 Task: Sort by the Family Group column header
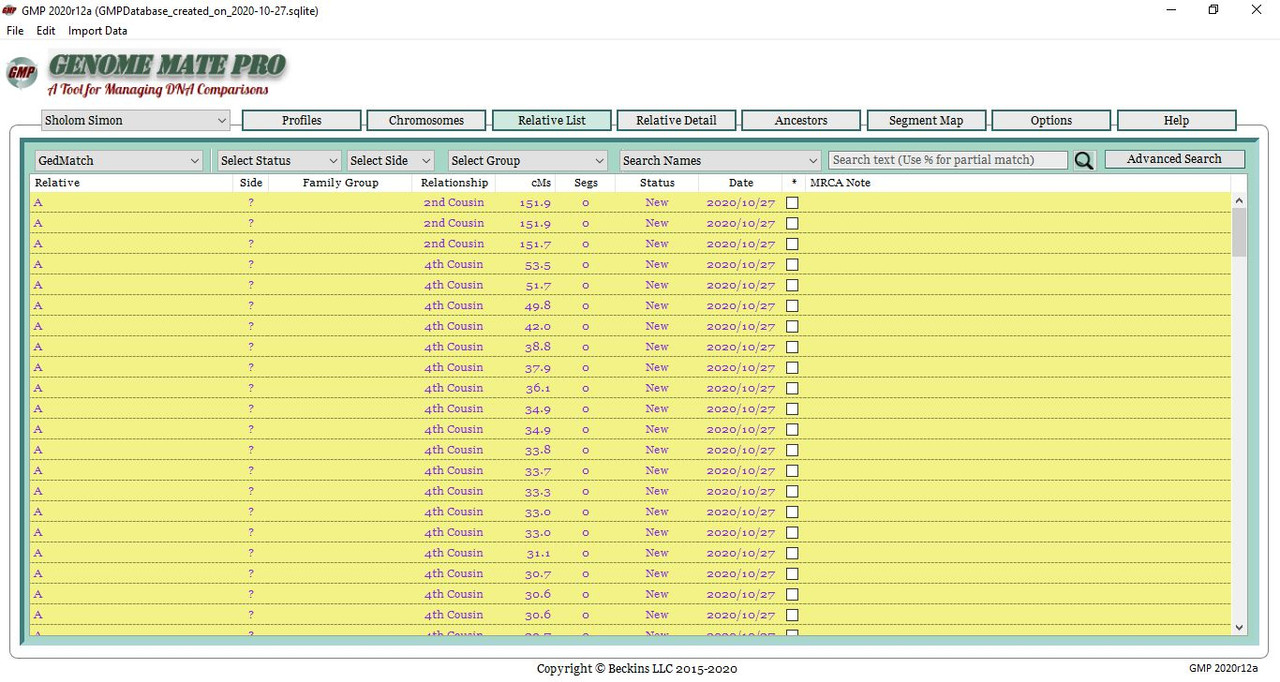click(x=340, y=183)
